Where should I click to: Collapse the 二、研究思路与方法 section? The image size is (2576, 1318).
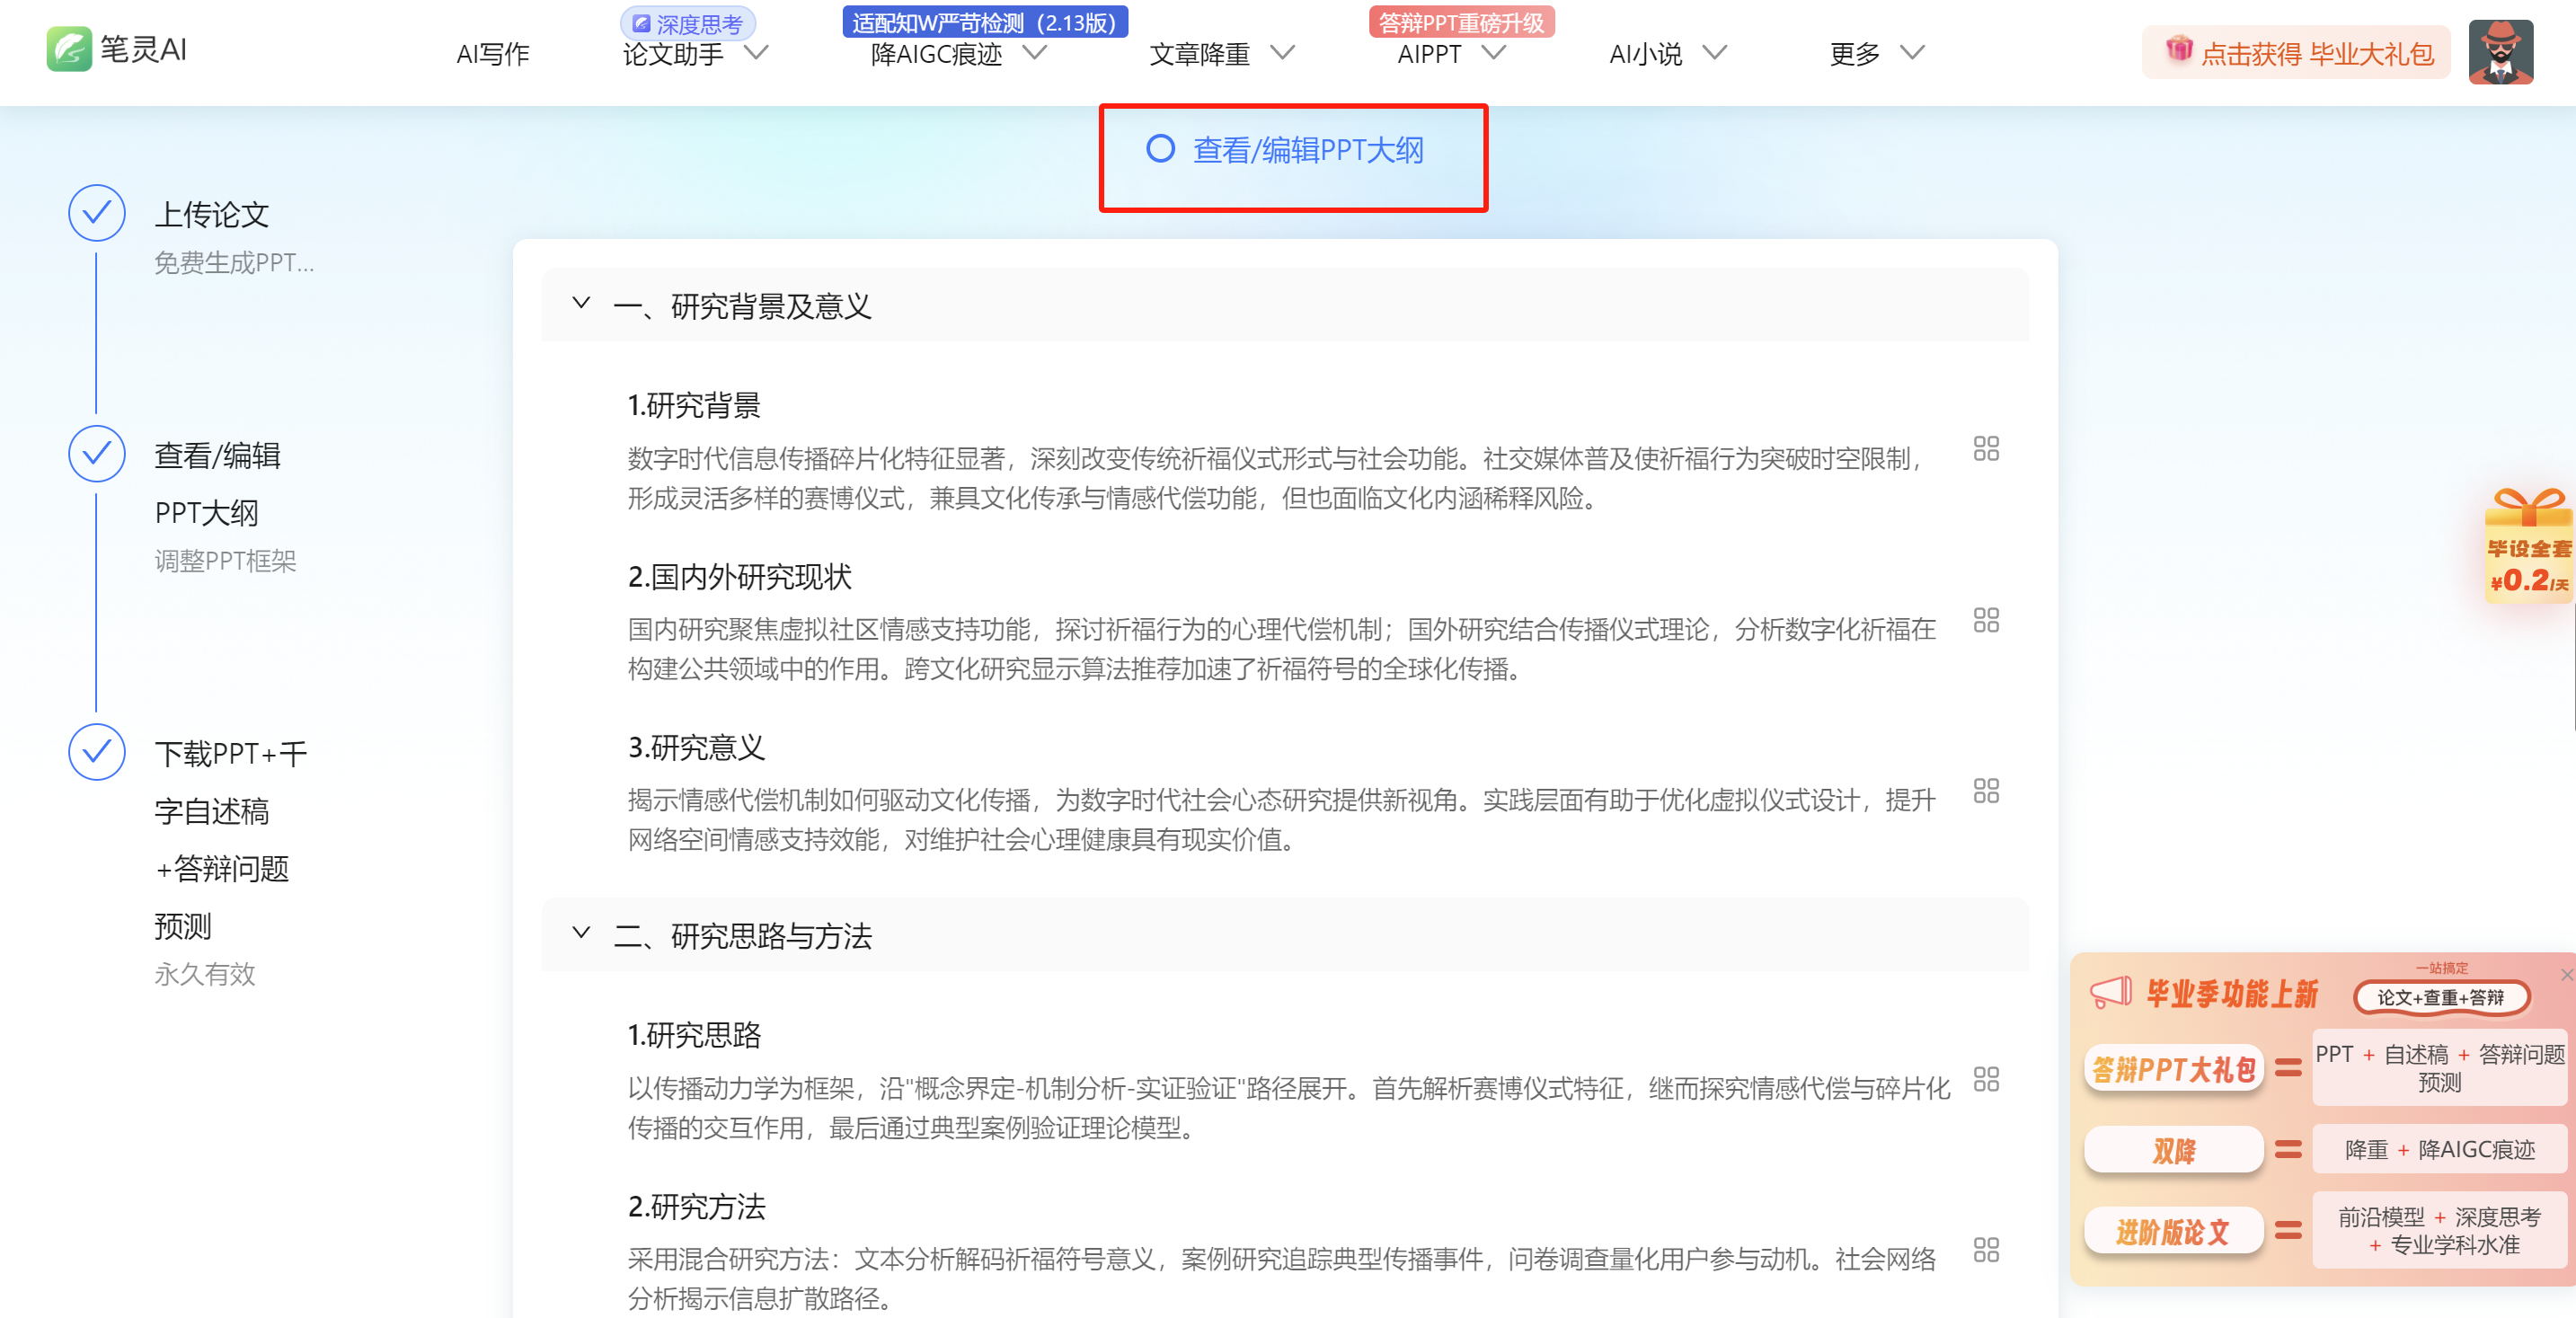click(581, 933)
